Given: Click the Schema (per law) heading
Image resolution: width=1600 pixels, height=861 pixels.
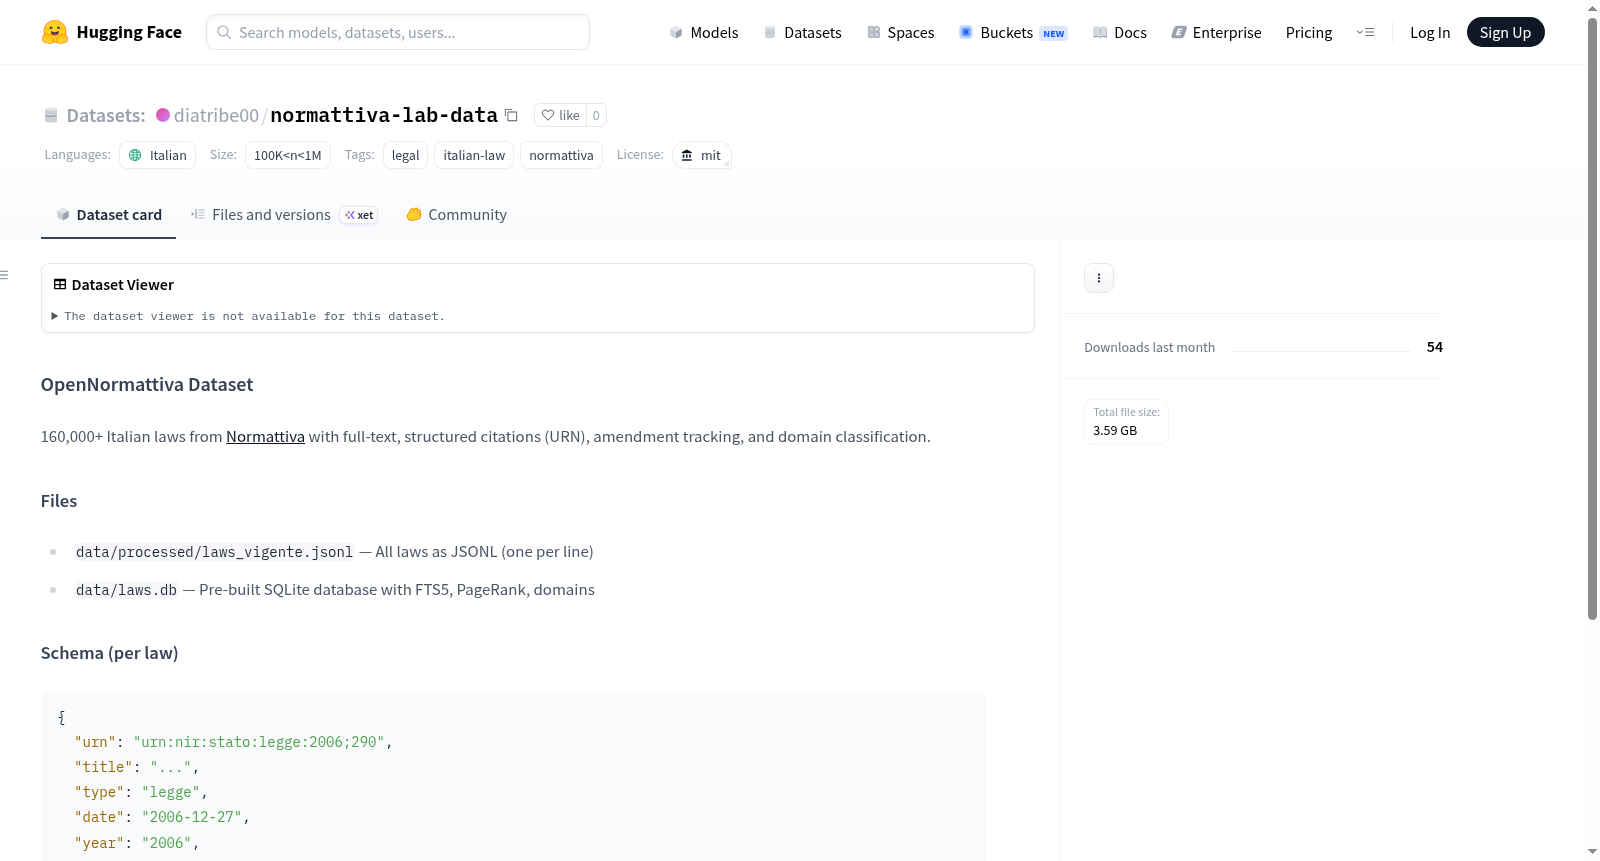Looking at the screenshot, I should tap(109, 653).
